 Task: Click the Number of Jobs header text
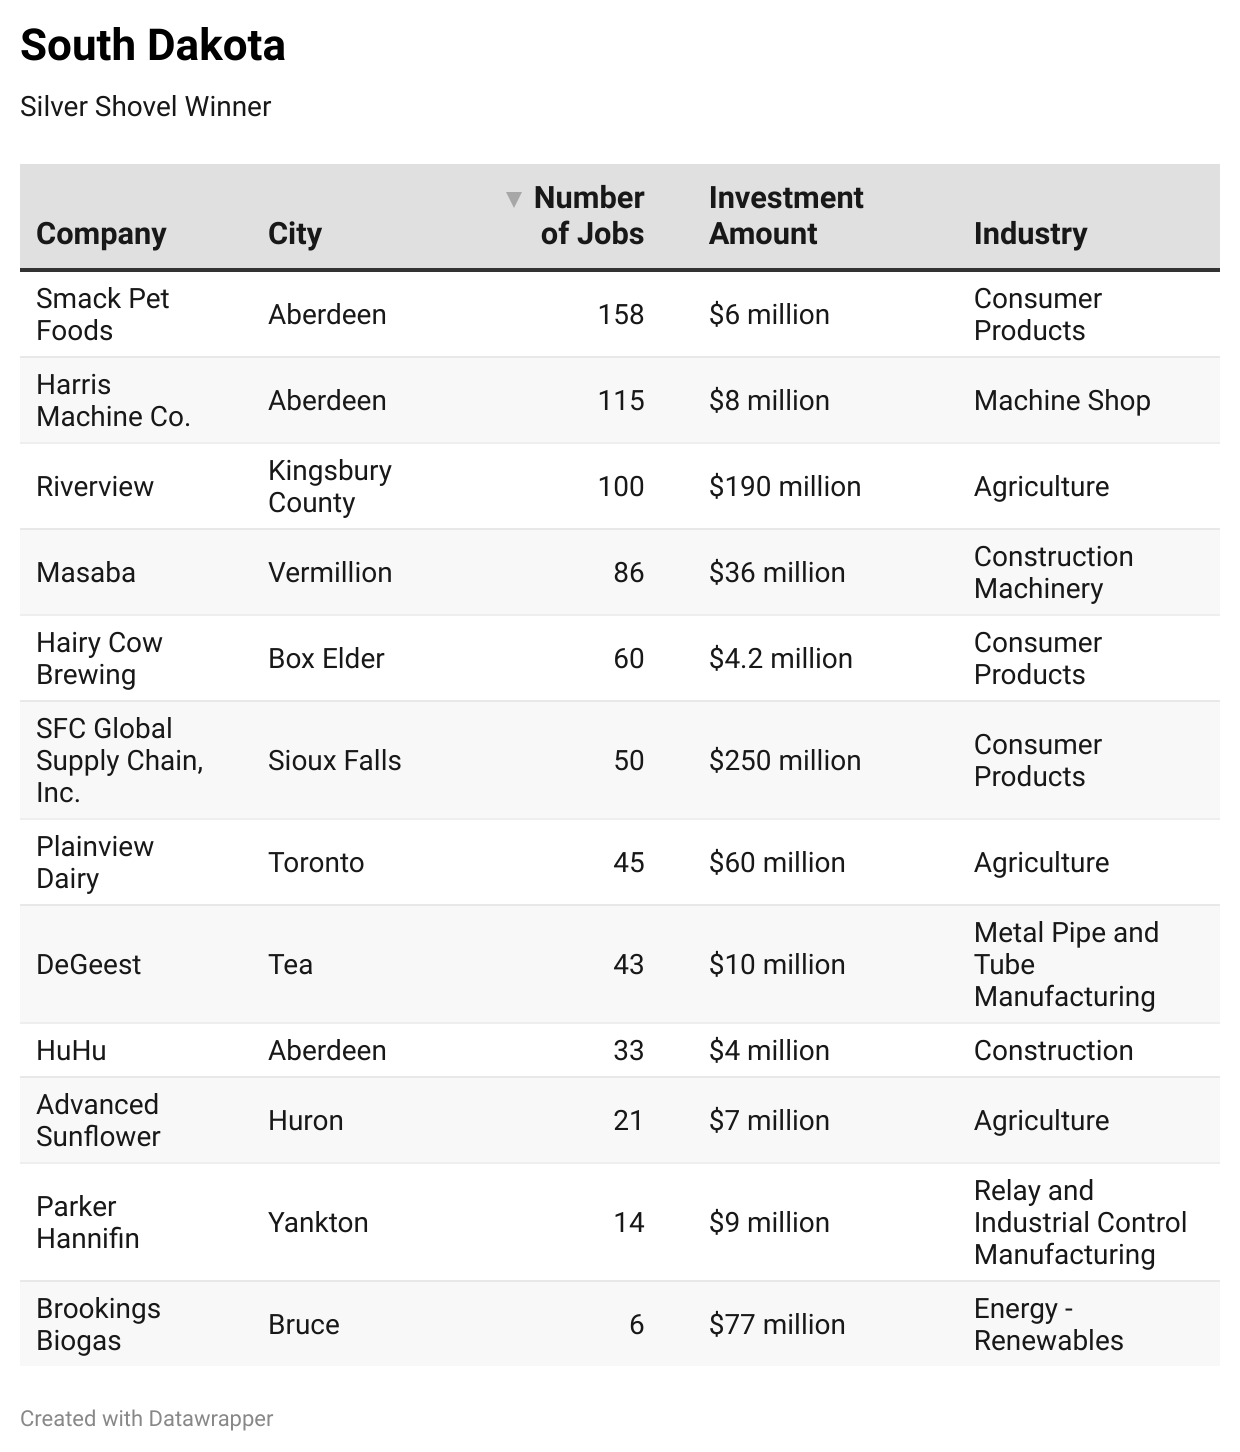591,216
